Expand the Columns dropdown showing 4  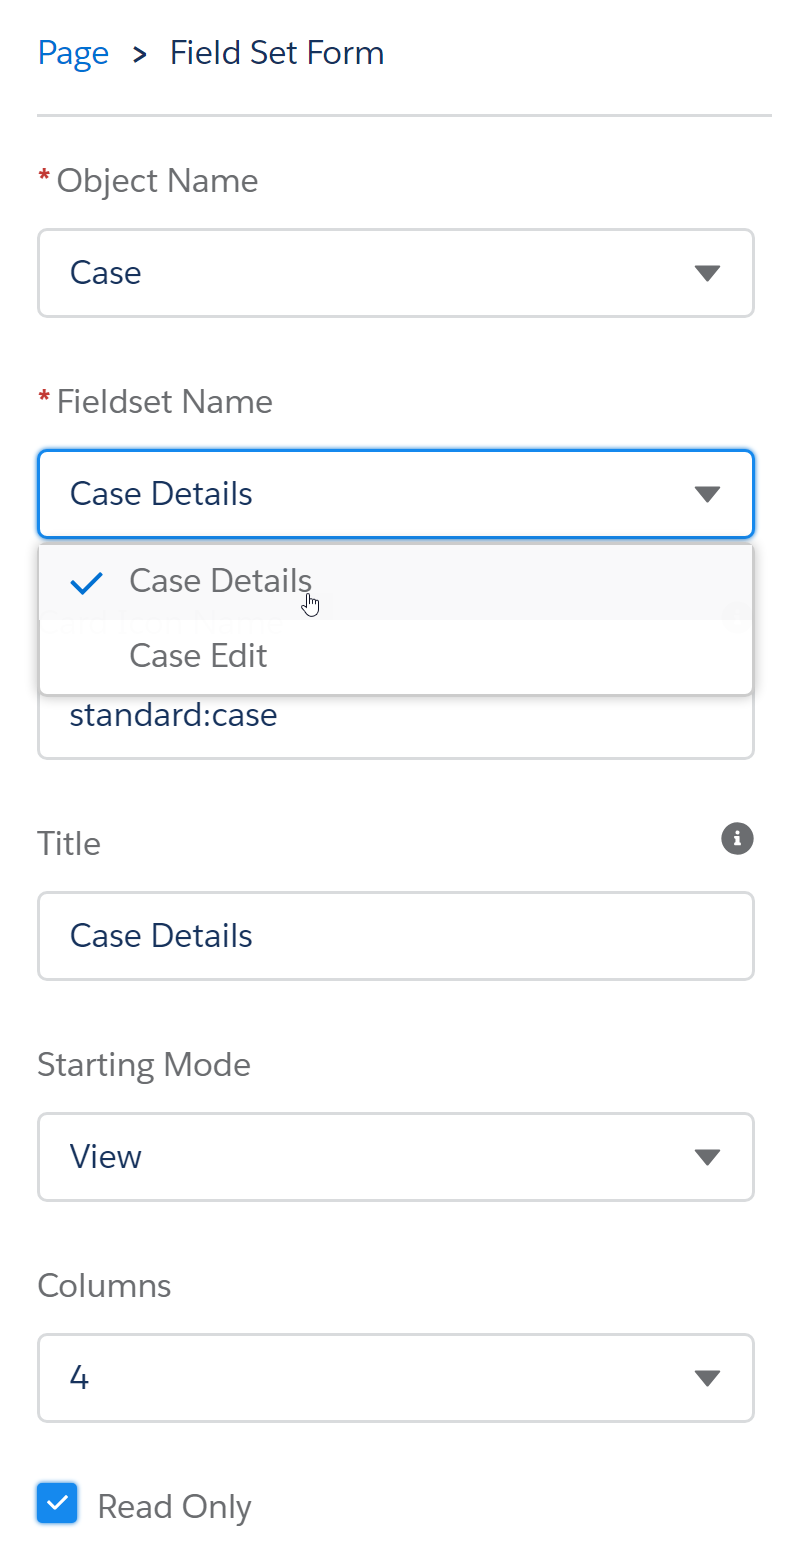380,1378
